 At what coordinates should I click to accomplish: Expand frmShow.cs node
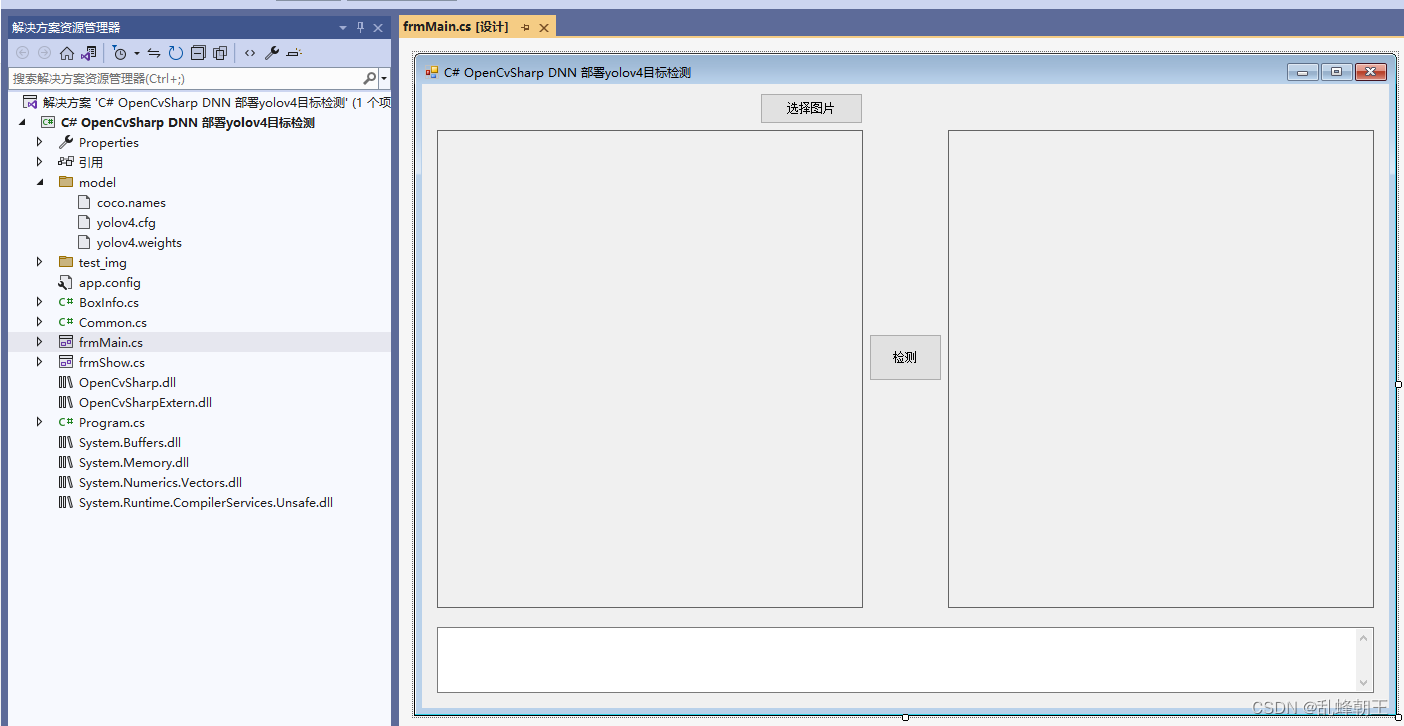point(40,362)
